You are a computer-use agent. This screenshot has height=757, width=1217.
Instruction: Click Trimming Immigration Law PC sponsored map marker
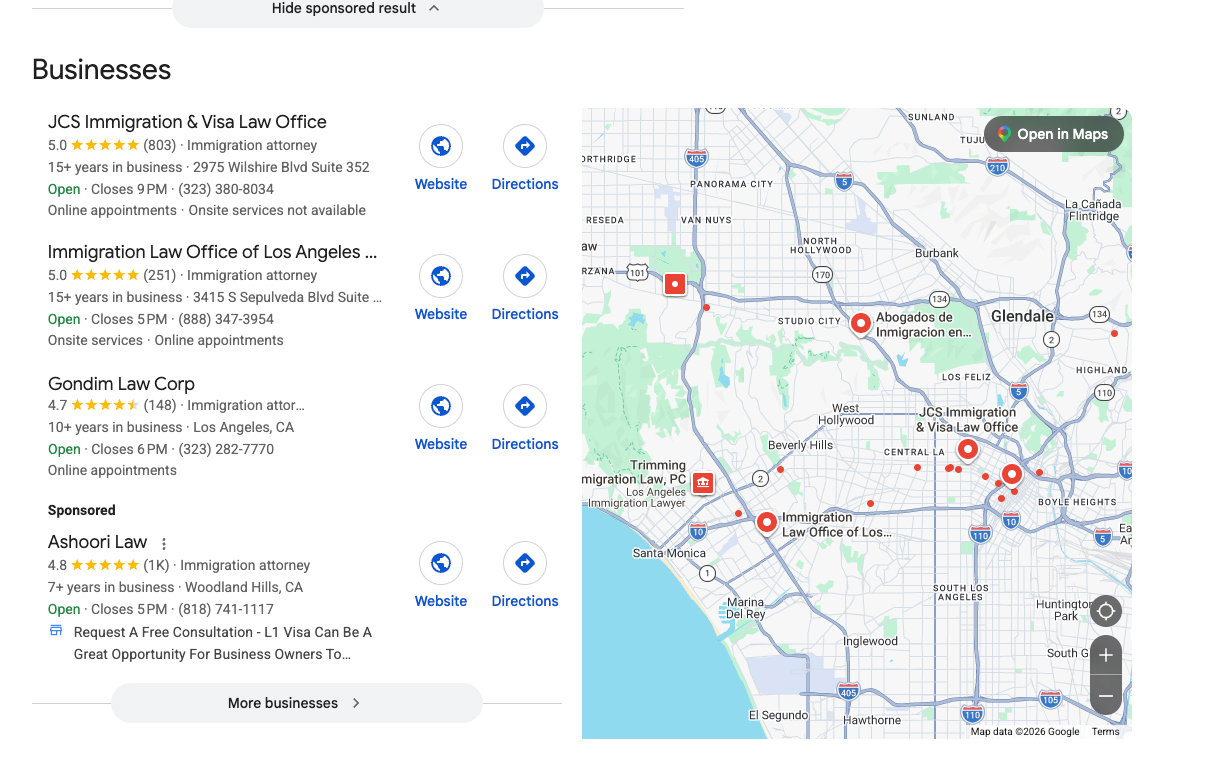tap(703, 484)
